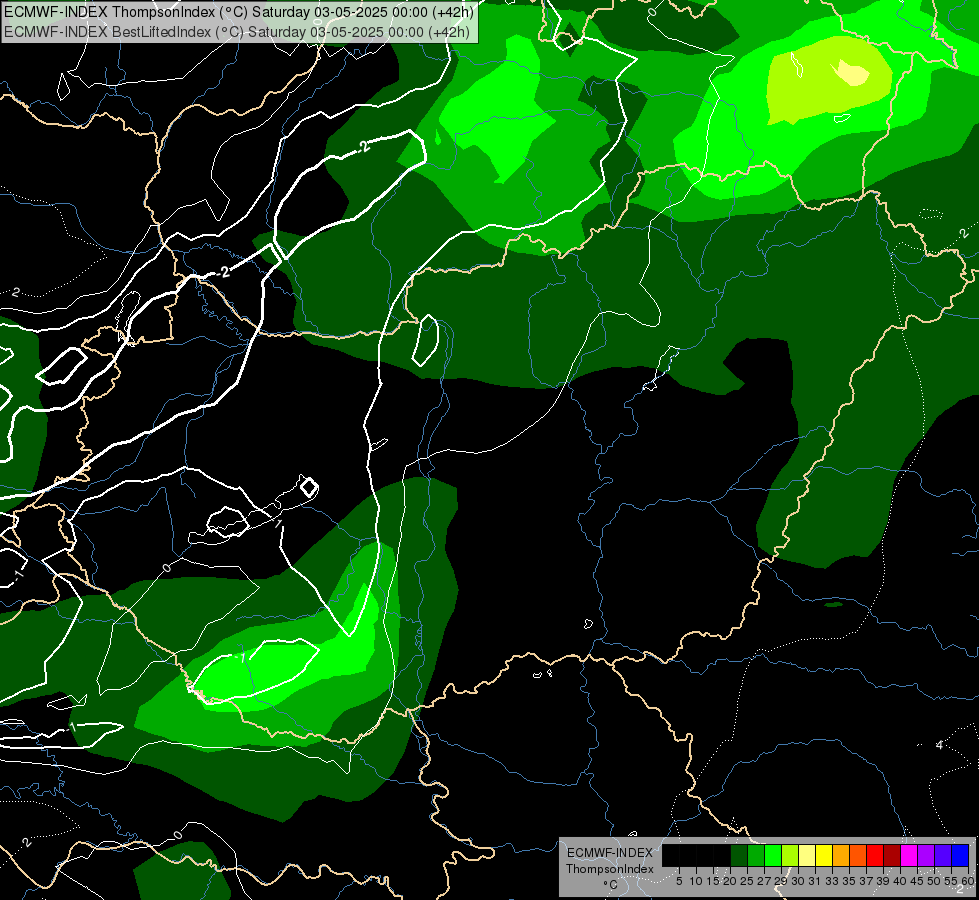The height and width of the screenshot is (900, 979).
Task: Click the 'ECMWF-INDEX' label in the legend
Action: [x=610, y=853]
